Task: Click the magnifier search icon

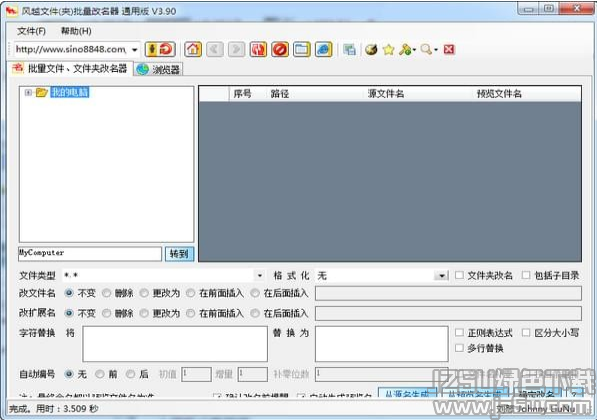Action: pos(426,50)
